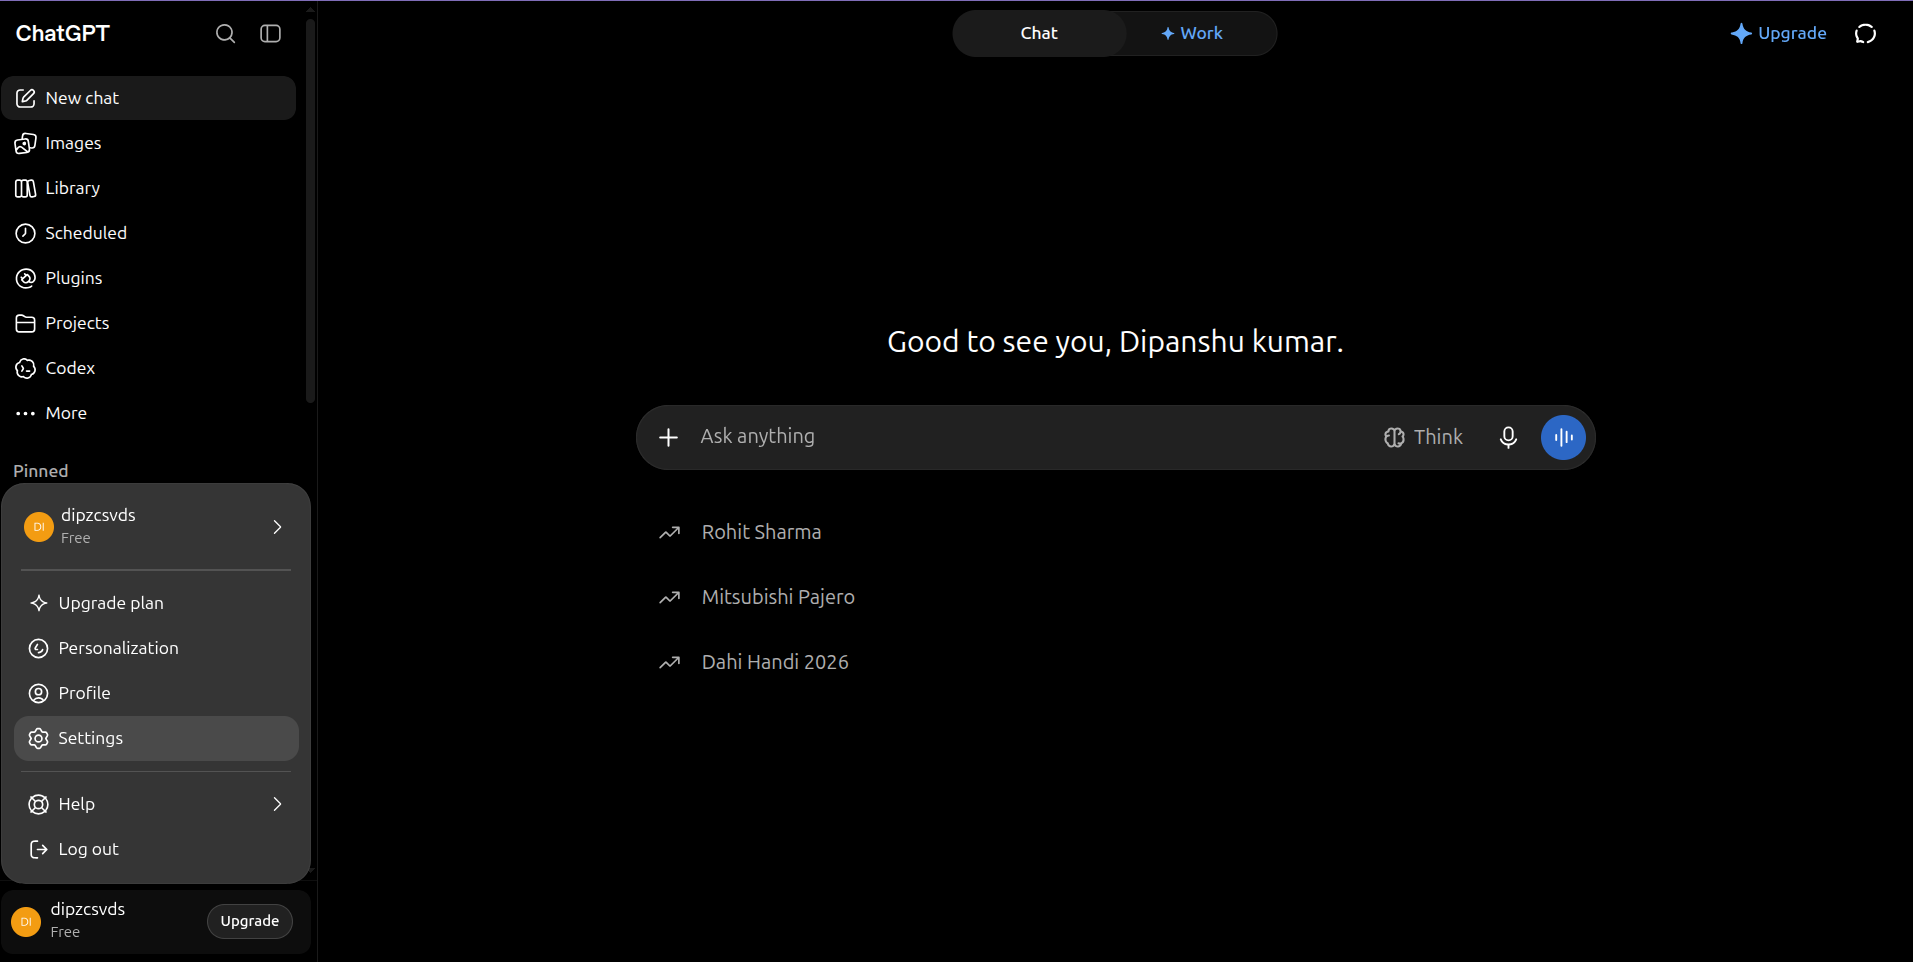Screen dimensions: 1913x962
Task: Click trending arrow icon beside Rohit Sharma
Action: (x=669, y=533)
